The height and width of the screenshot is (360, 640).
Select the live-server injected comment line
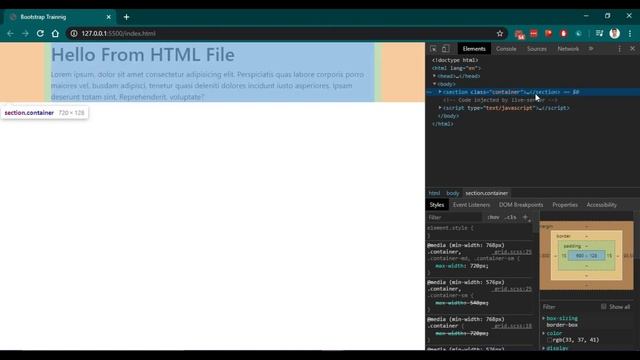(500, 100)
